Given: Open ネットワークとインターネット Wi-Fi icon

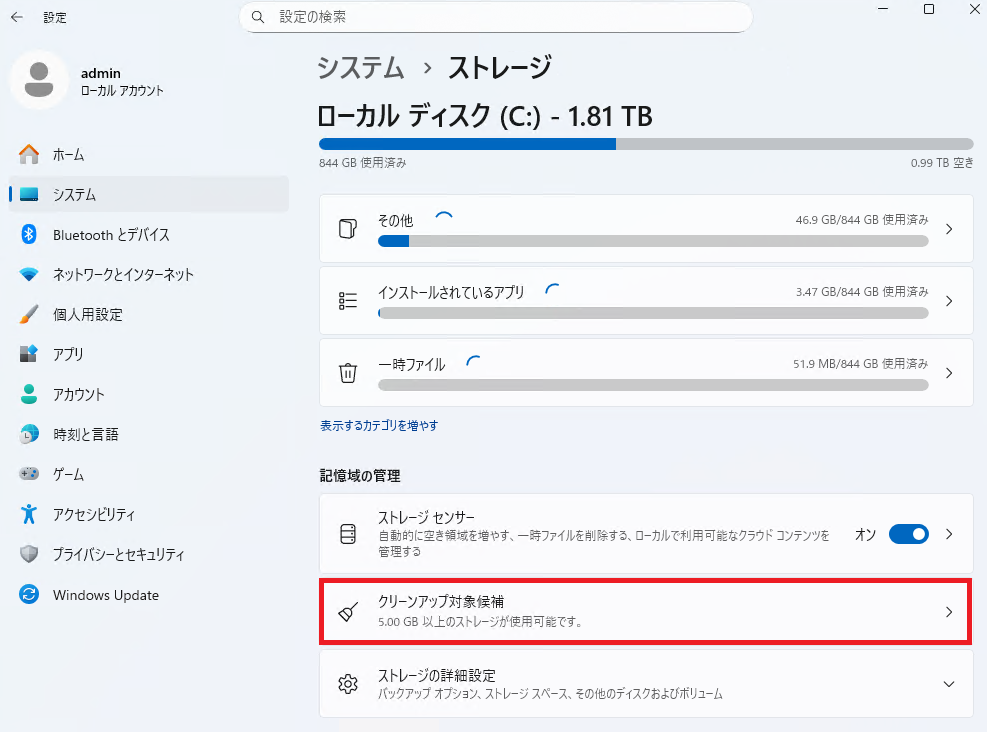Looking at the screenshot, I should 29,274.
